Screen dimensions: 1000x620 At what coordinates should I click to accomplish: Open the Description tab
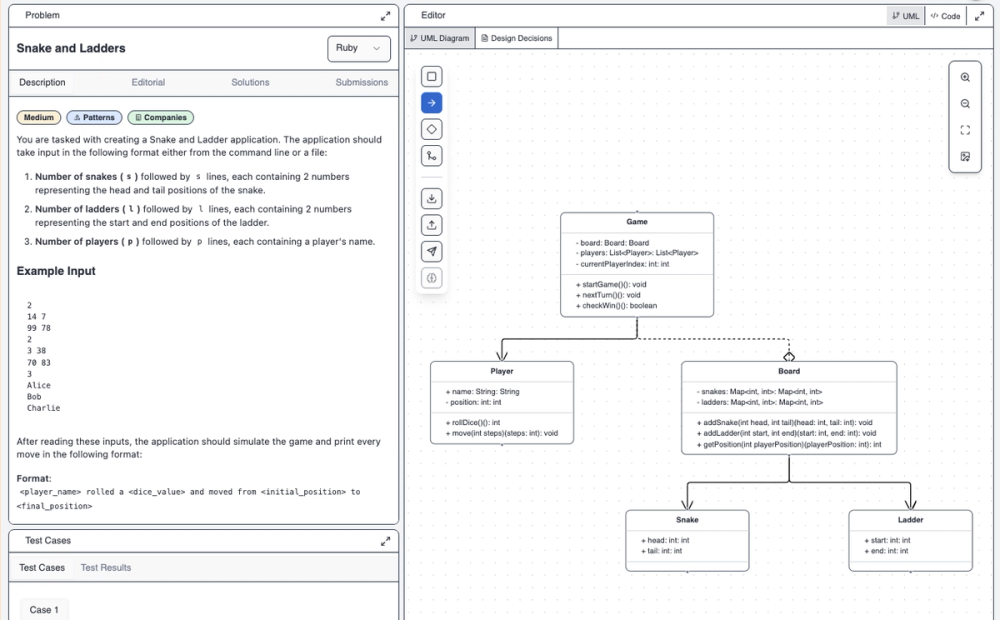pyautogui.click(x=42, y=82)
